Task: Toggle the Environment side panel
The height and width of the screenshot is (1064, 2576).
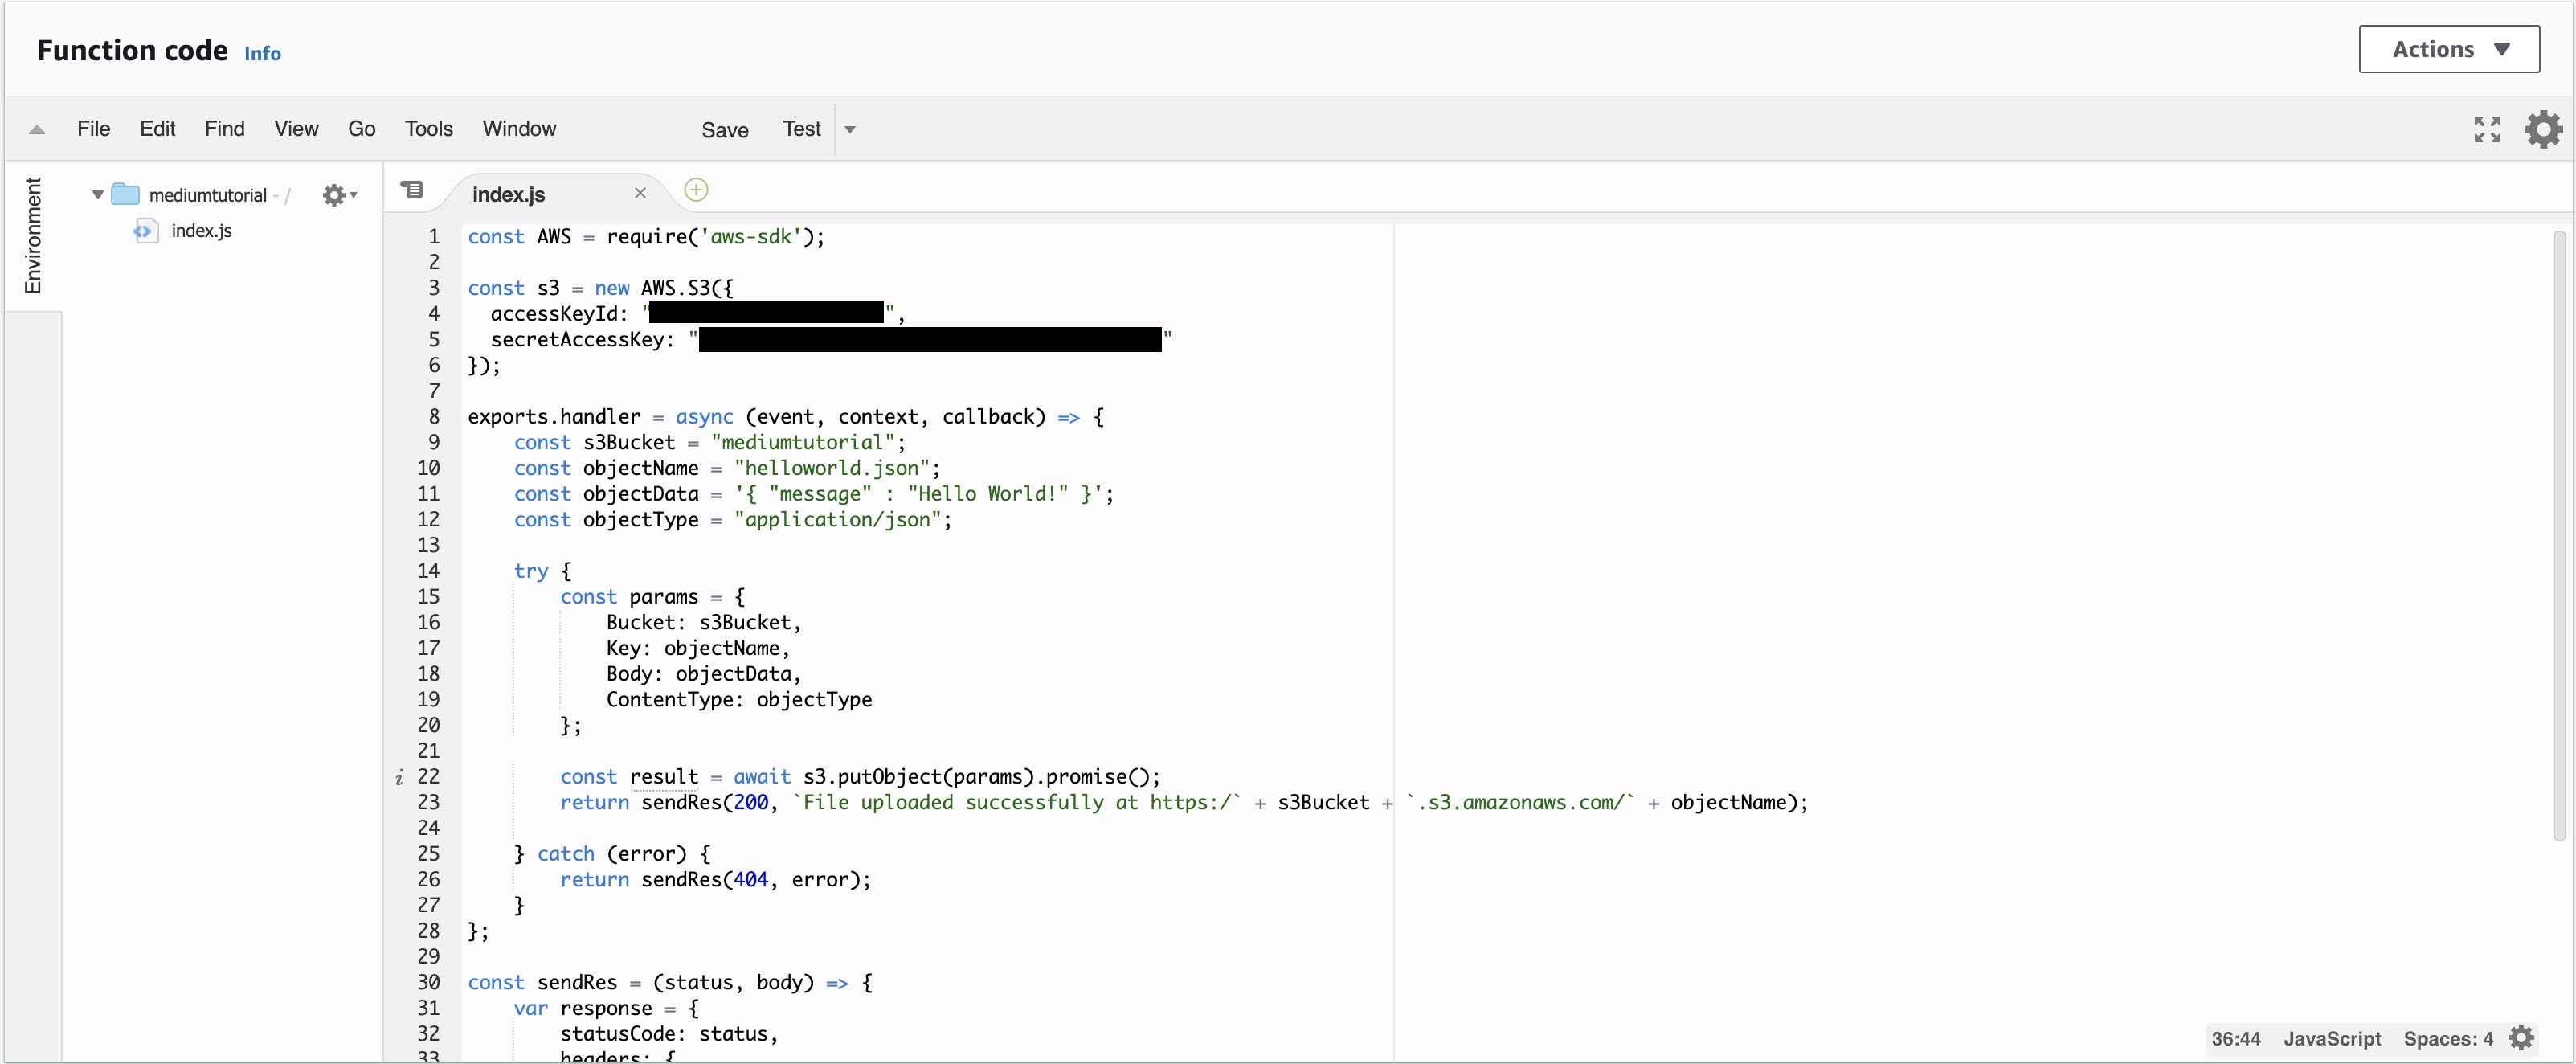Action: pos(33,236)
